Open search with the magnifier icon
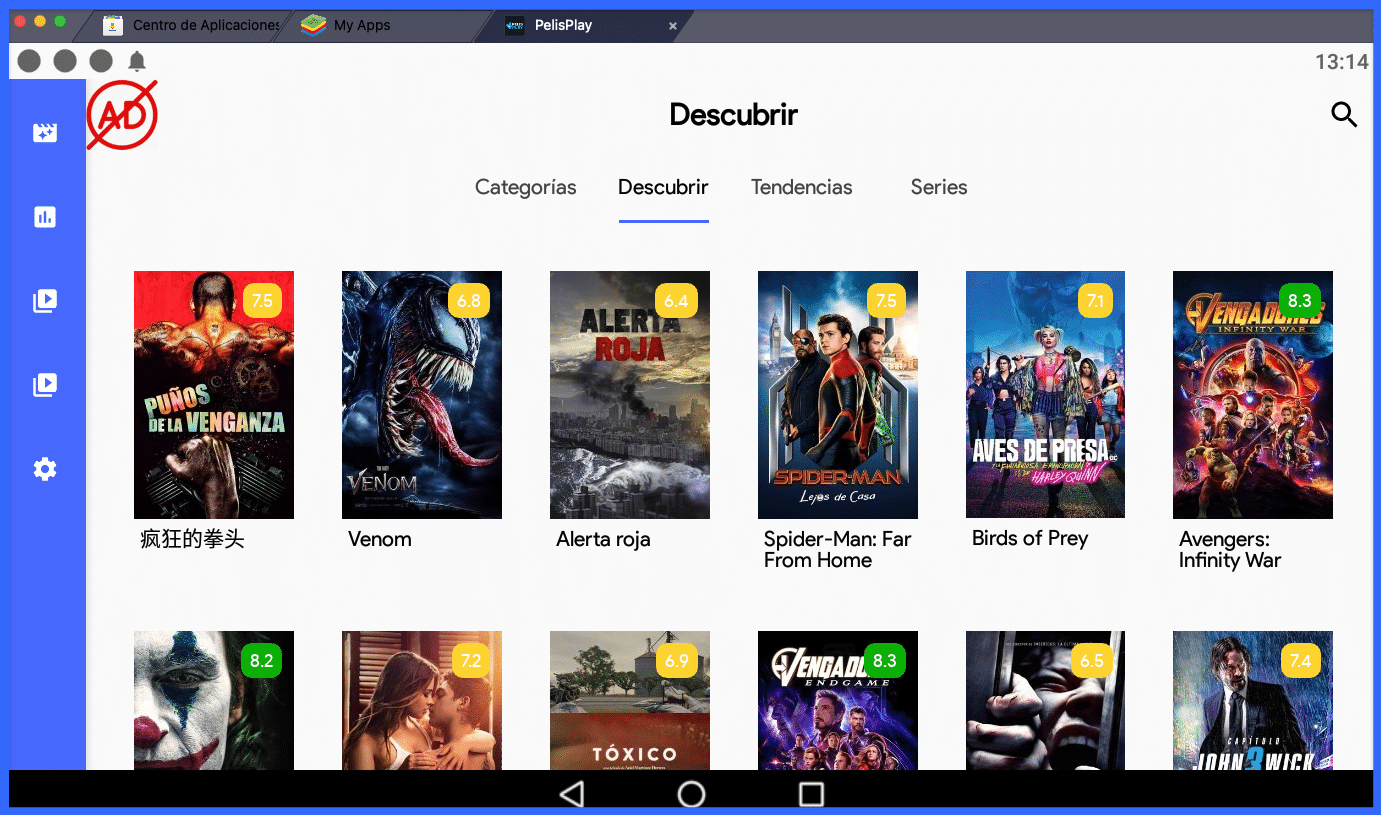The image size is (1381, 815). tap(1344, 115)
